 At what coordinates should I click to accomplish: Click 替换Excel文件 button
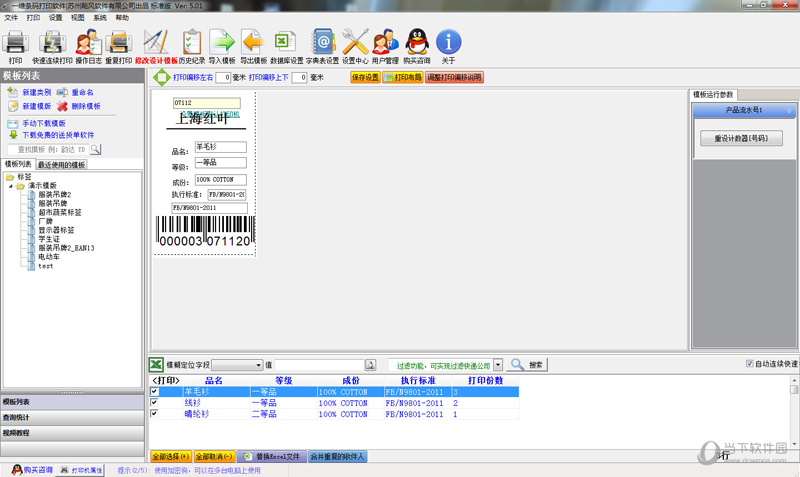tap(272, 457)
